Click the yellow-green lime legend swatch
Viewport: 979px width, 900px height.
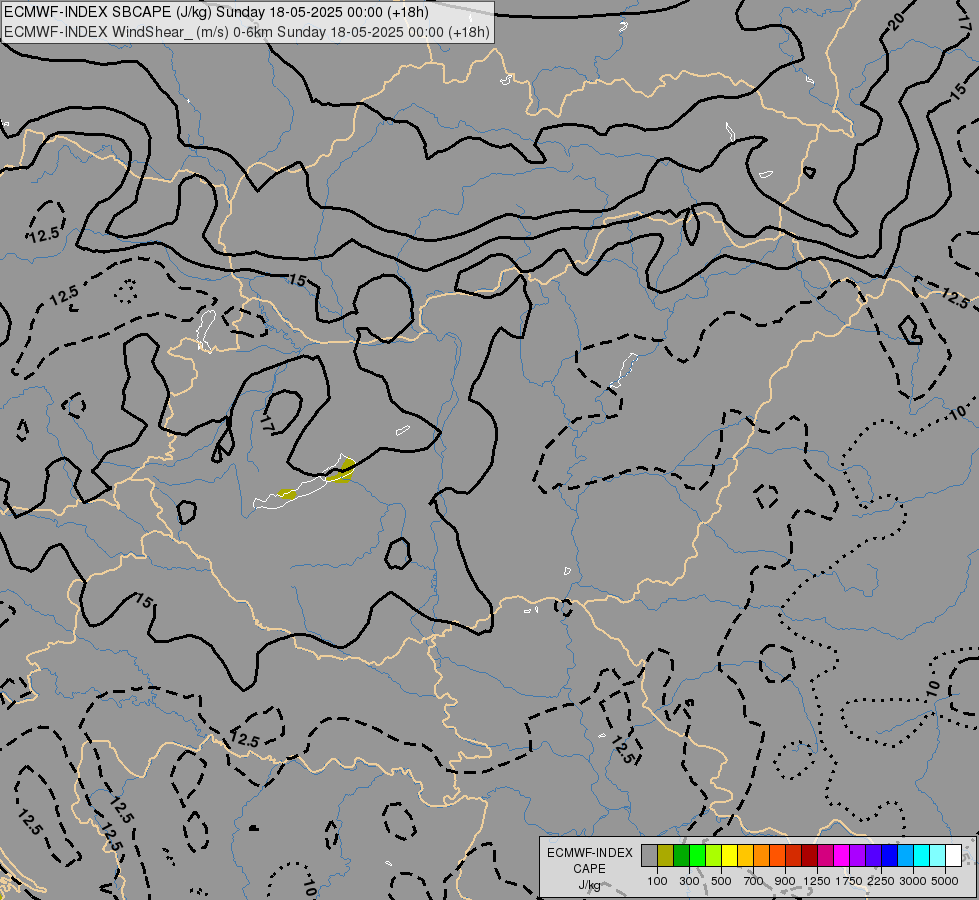[713, 855]
